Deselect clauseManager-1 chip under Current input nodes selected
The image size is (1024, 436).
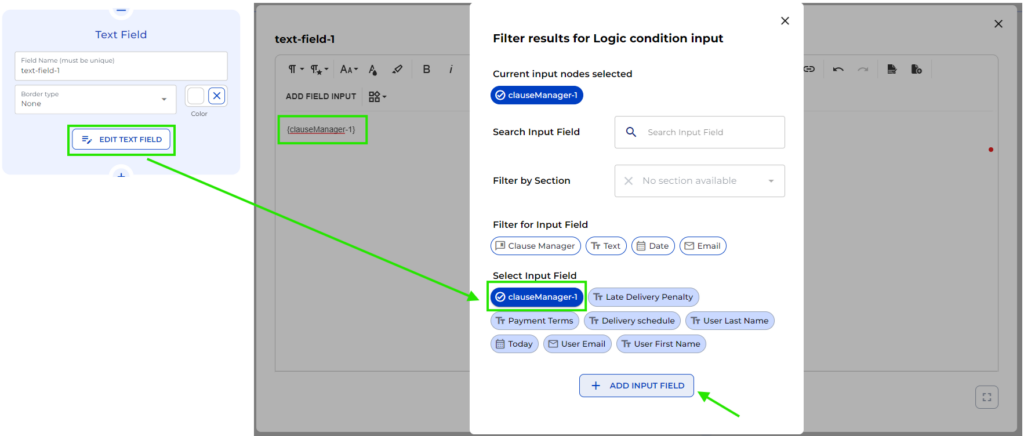(537, 95)
